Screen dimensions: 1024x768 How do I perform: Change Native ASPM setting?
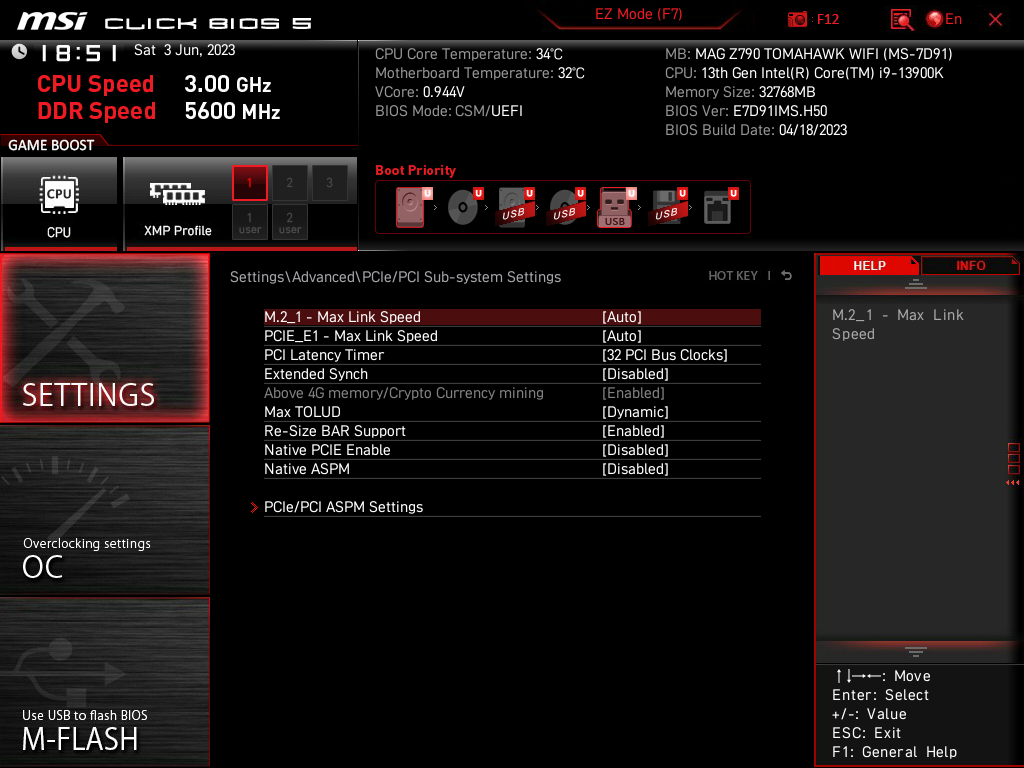[x=635, y=469]
